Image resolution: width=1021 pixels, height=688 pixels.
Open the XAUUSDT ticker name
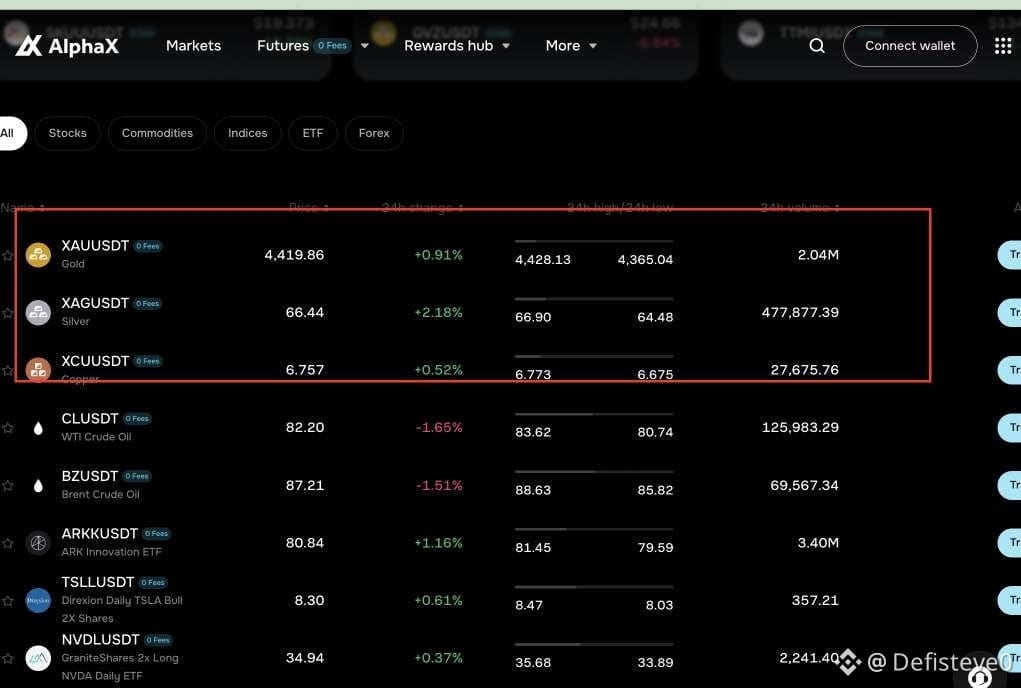pos(95,246)
